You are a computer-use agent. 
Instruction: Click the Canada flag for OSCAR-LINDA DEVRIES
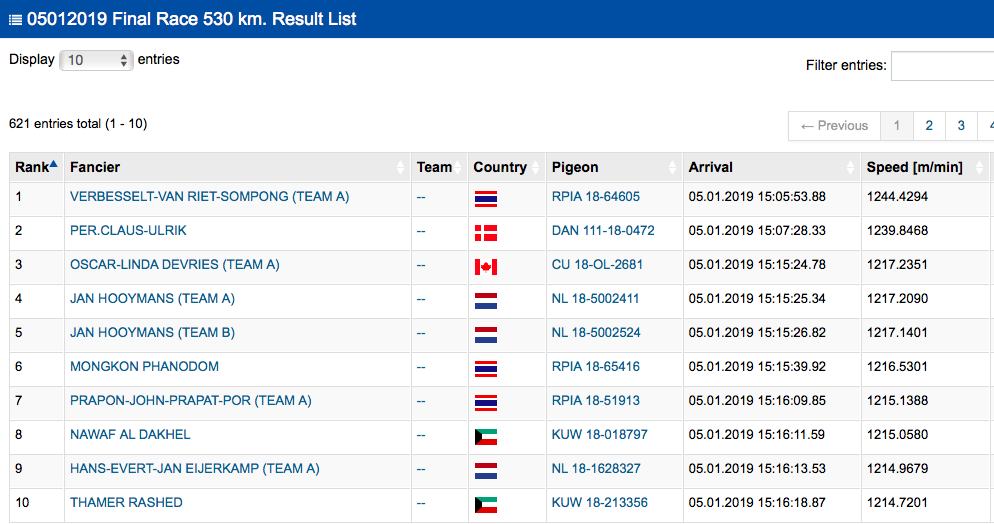(486, 266)
